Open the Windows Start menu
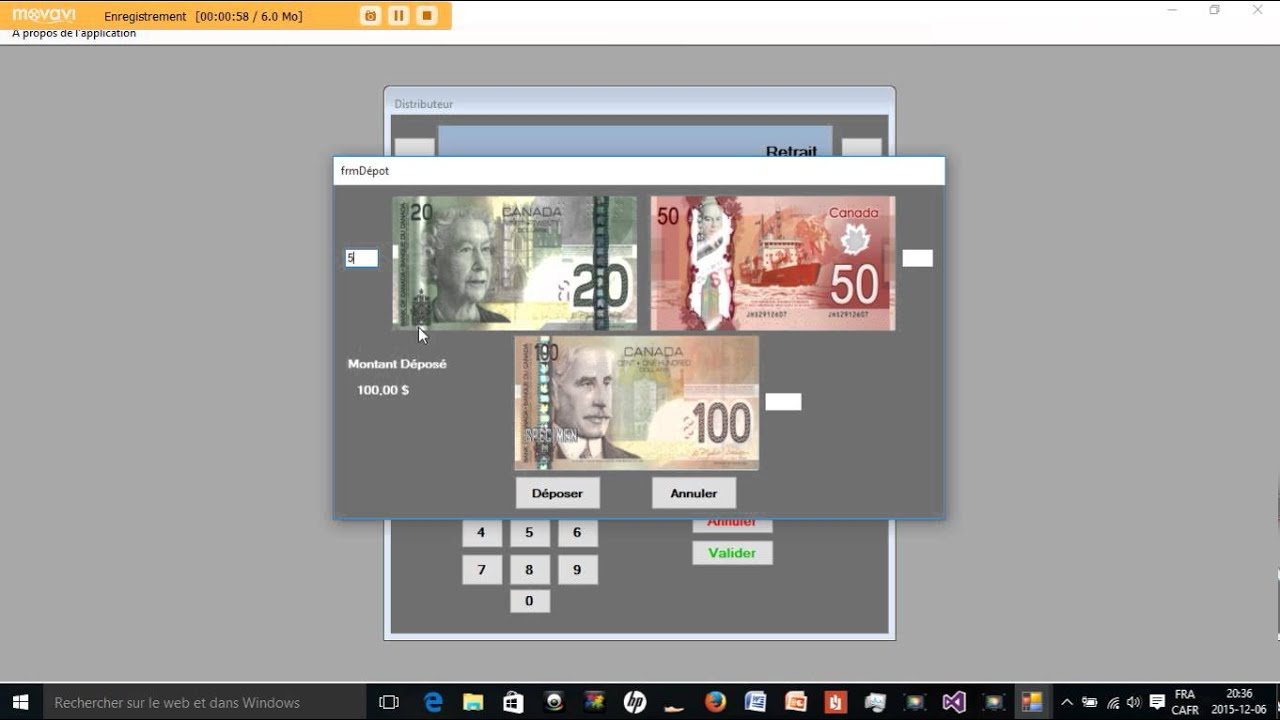The image size is (1280, 720). click(20, 702)
